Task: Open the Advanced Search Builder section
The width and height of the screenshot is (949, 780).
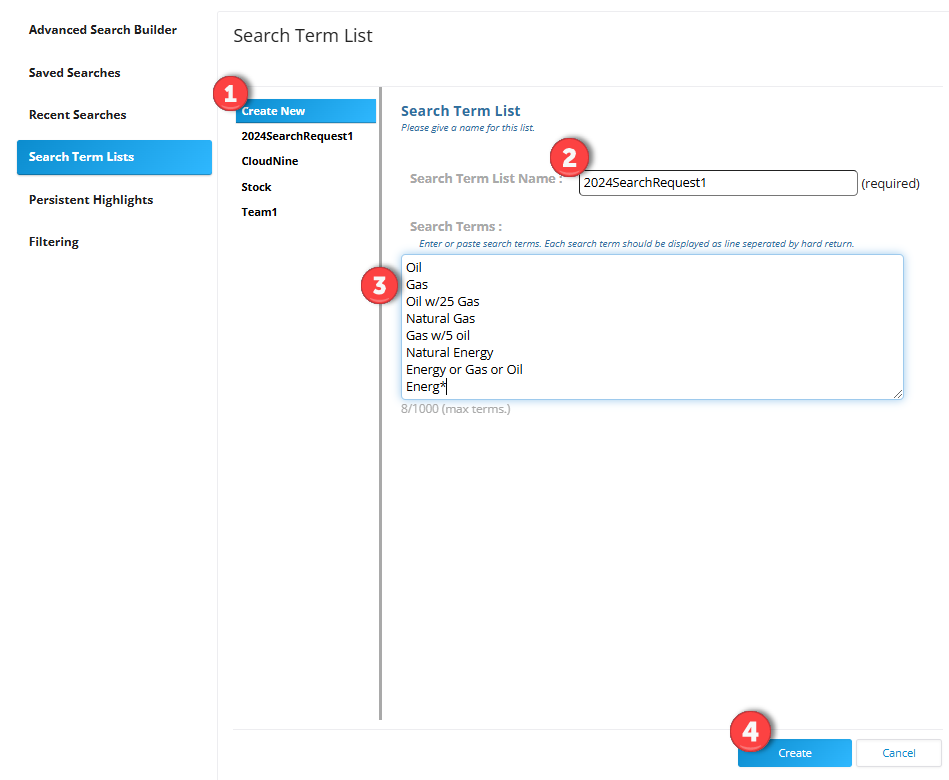Action: (x=102, y=30)
